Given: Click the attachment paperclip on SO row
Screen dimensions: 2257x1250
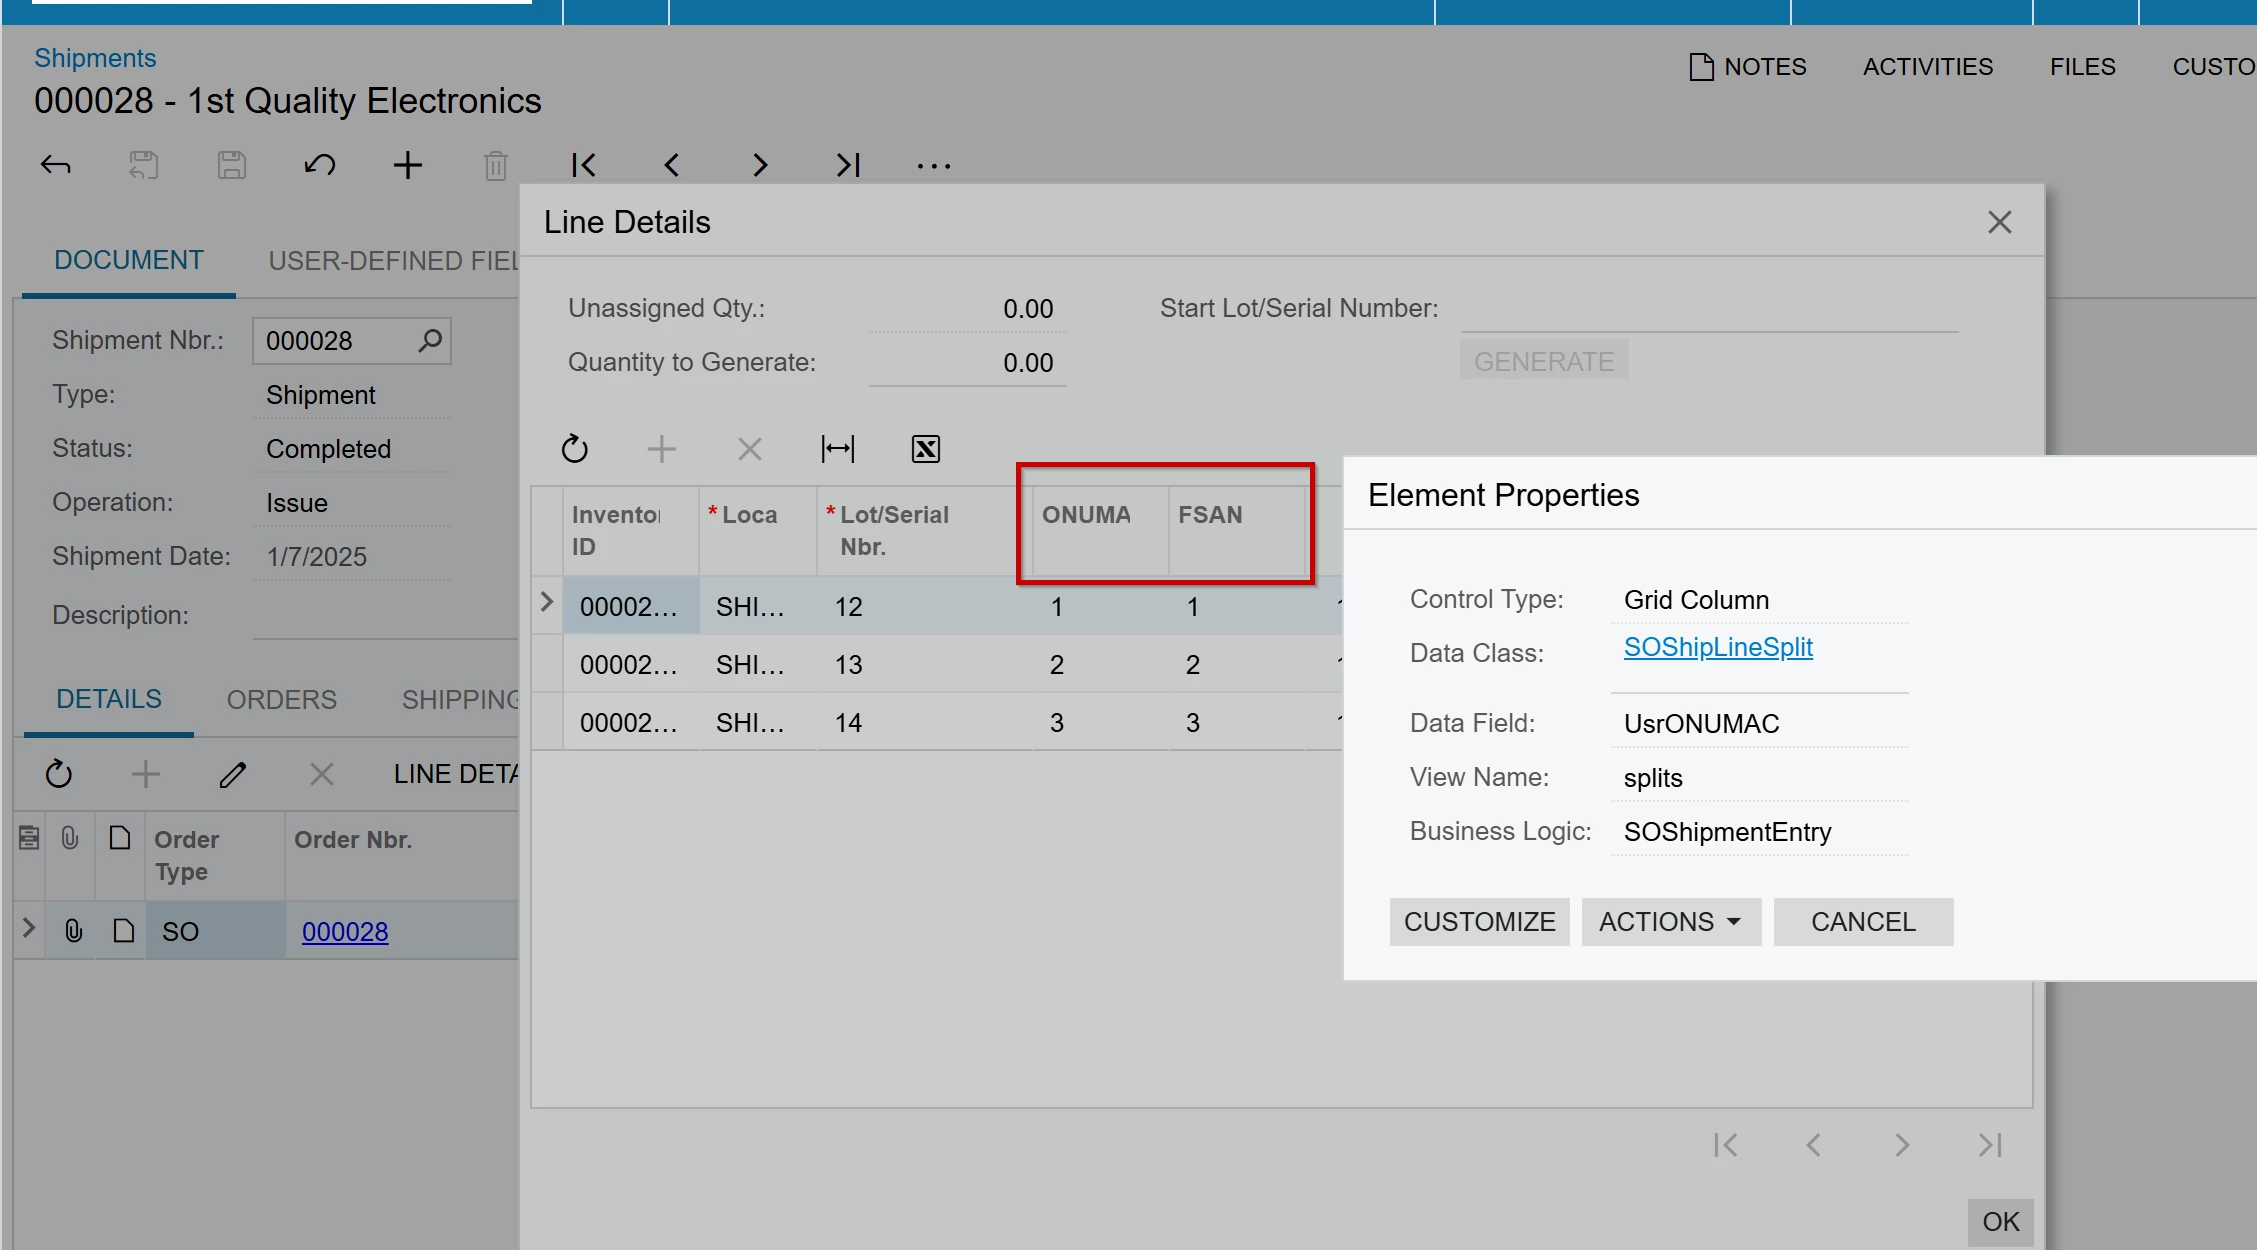Looking at the screenshot, I should point(73,931).
